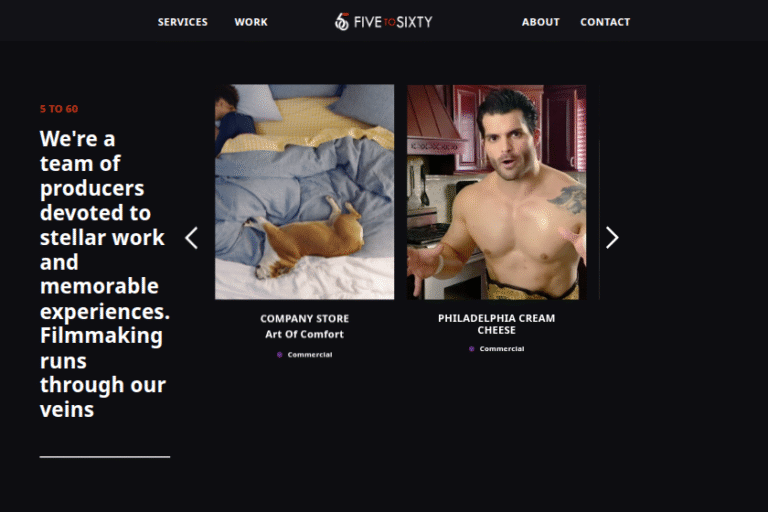Image resolution: width=768 pixels, height=512 pixels.
Task: Show the previous carousel slide
Action: [x=192, y=238]
